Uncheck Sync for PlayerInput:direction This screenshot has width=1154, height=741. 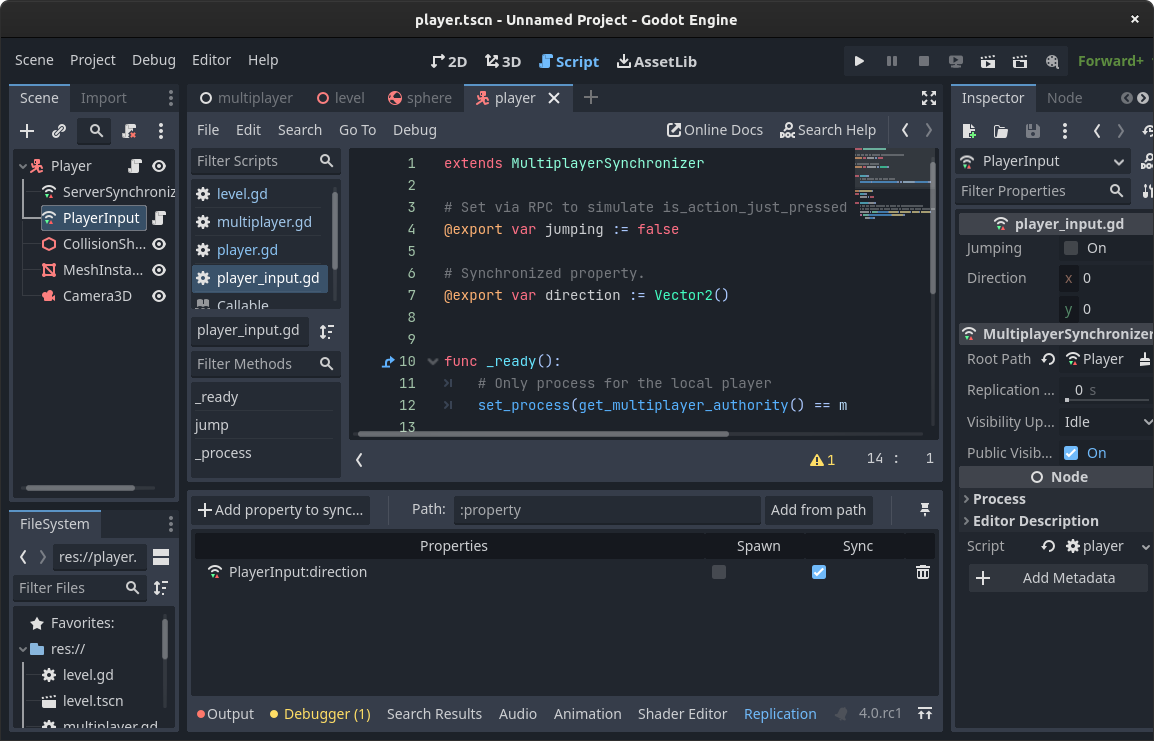pyautogui.click(x=818, y=572)
